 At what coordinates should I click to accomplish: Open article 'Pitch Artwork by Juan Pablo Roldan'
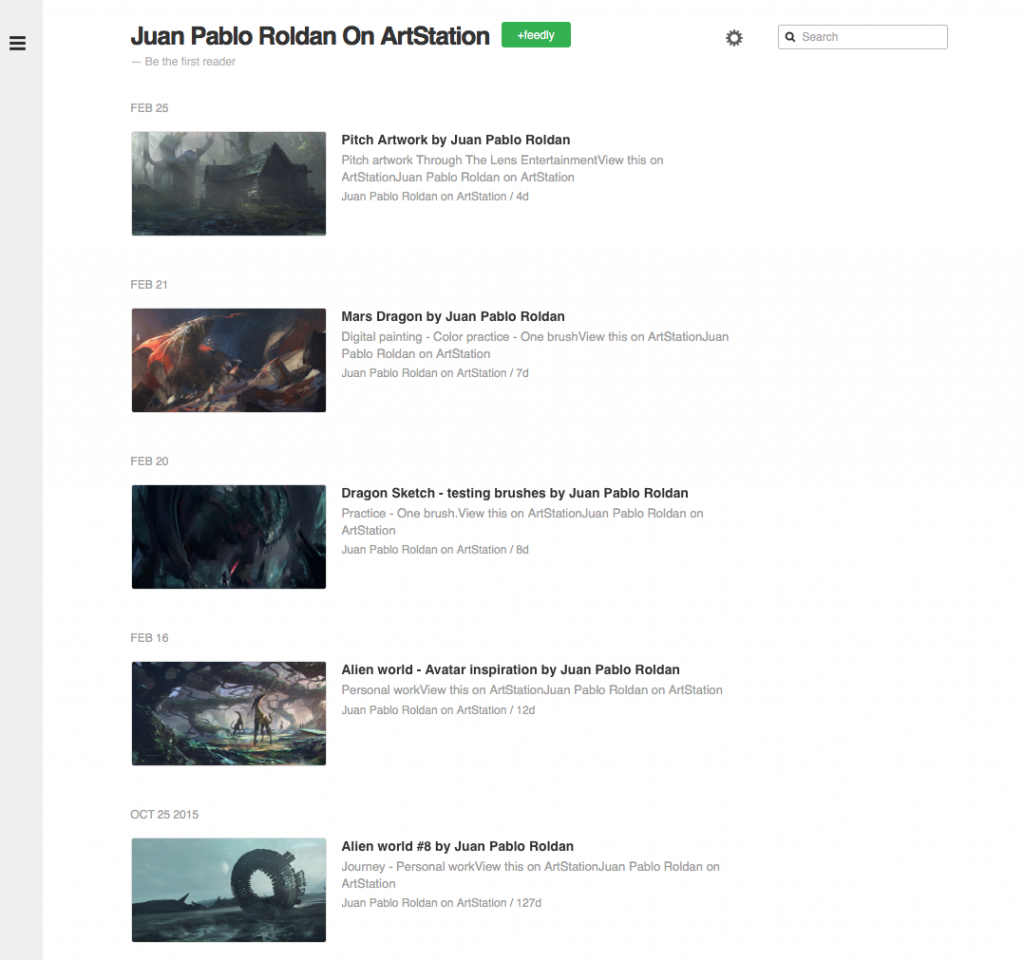[456, 140]
